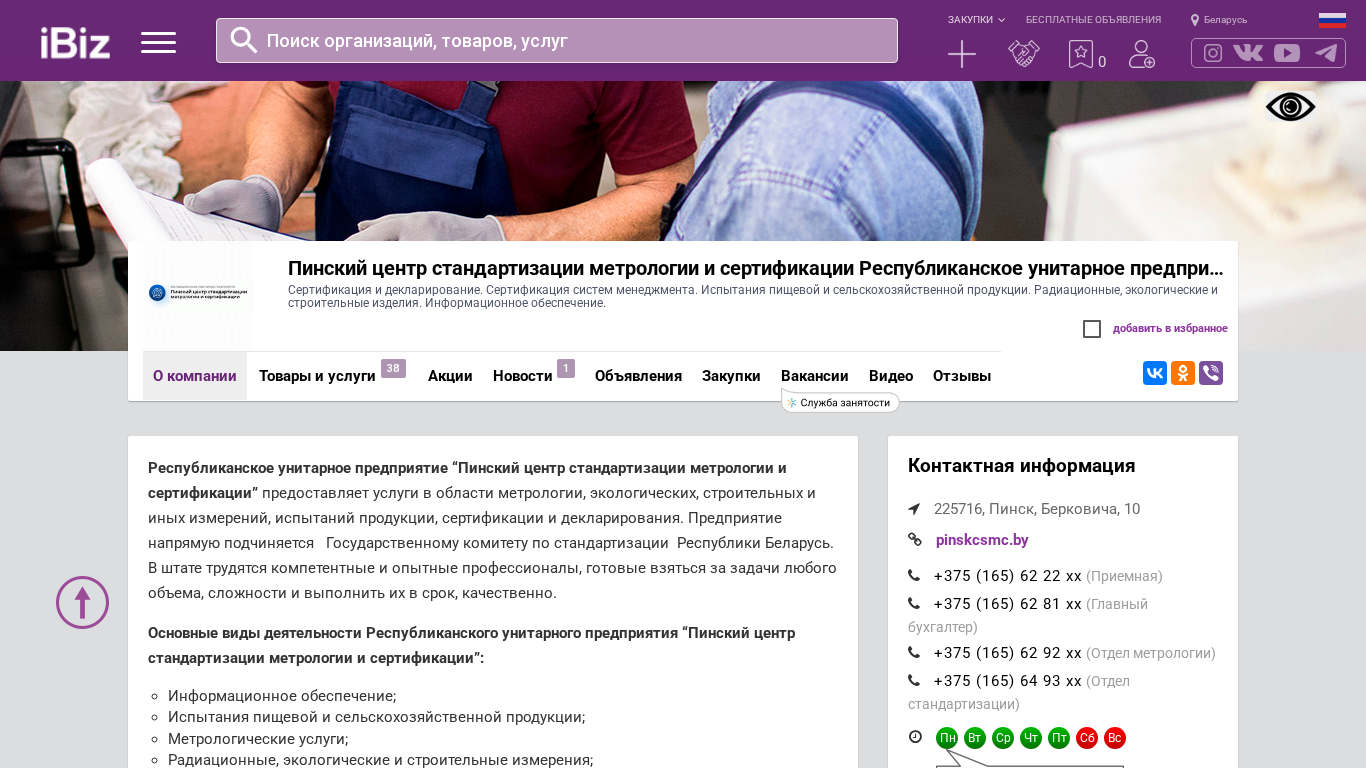Click the address 225716, Пинск, Берковича, 10
Image resolution: width=1366 pixels, height=768 pixels.
click(1037, 509)
